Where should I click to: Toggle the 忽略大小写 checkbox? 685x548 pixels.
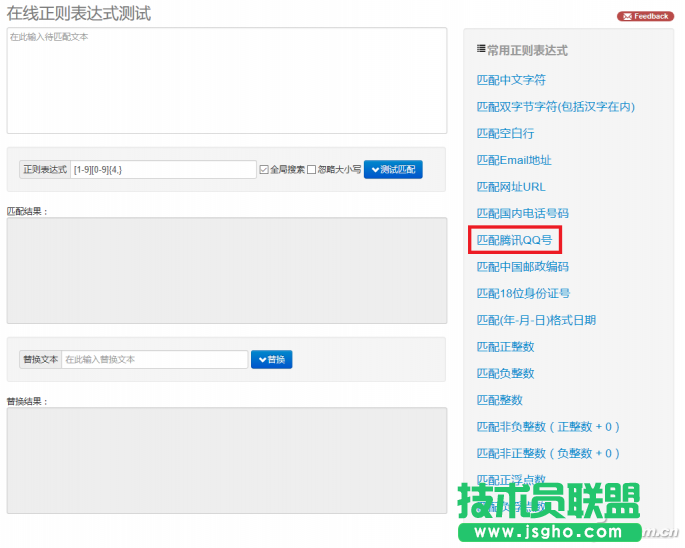point(312,170)
